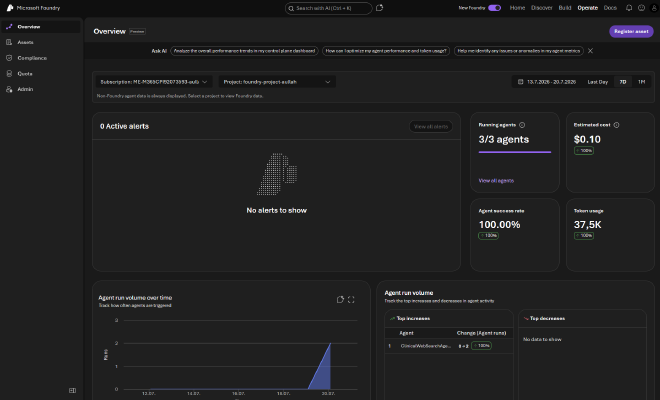Click the ClinicalWebSearchAge... agent row
660x400 pixels.
[448, 346]
